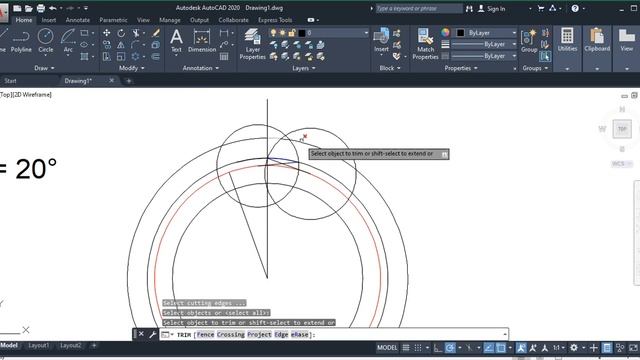The image size is (640, 360).
Task: Switch to the Start file tab
Action: [10, 81]
